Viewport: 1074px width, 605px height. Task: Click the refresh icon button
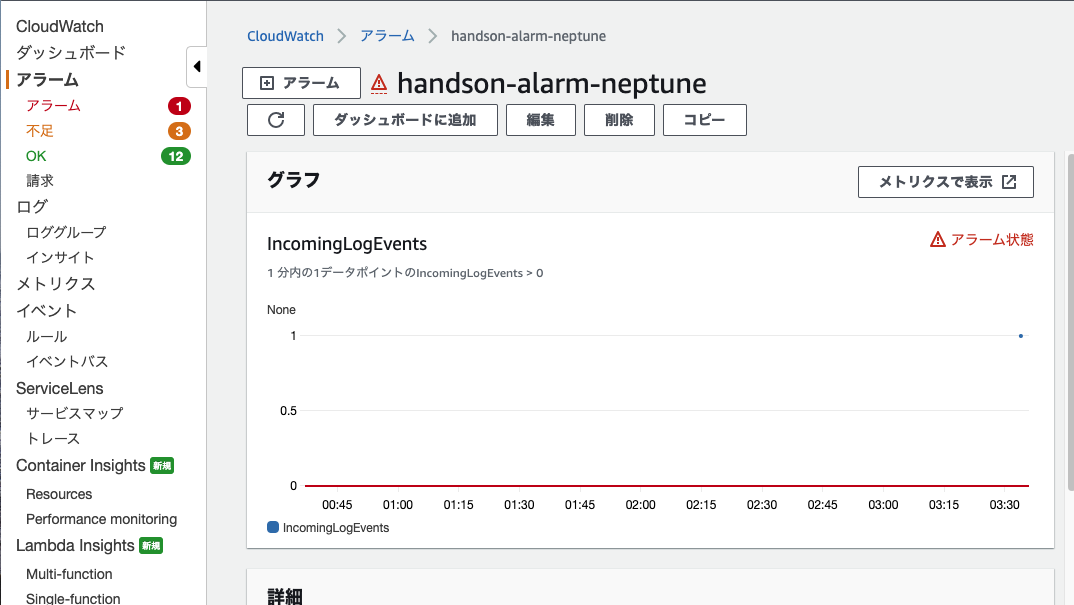coord(276,120)
